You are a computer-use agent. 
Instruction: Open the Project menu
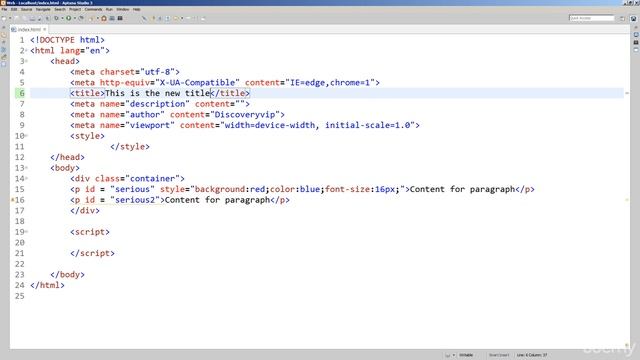click(x=75, y=9)
